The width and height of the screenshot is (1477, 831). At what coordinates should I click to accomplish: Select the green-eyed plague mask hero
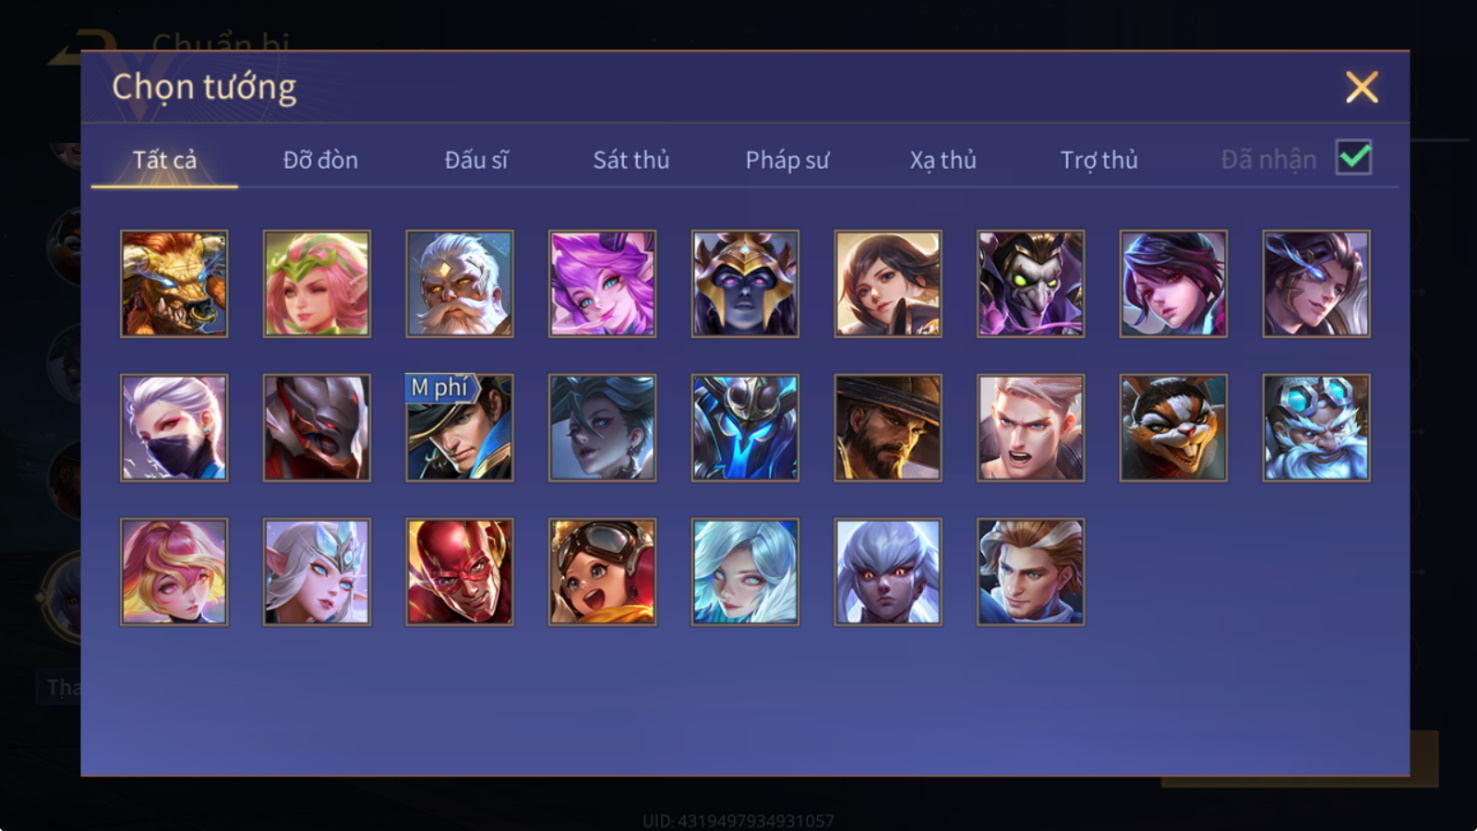pos(1031,284)
